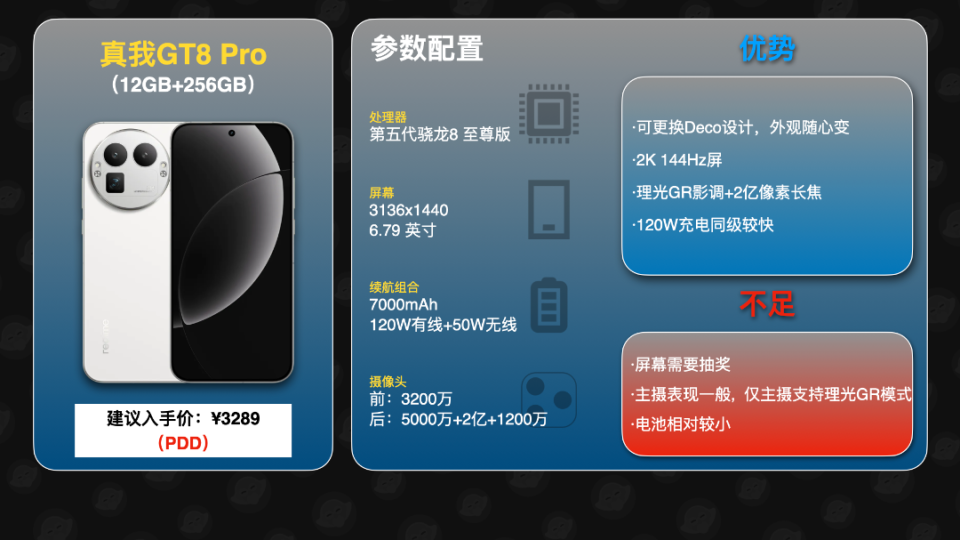Select the 真我GT8 Pro title text
The width and height of the screenshot is (960, 540).
pos(184,54)
